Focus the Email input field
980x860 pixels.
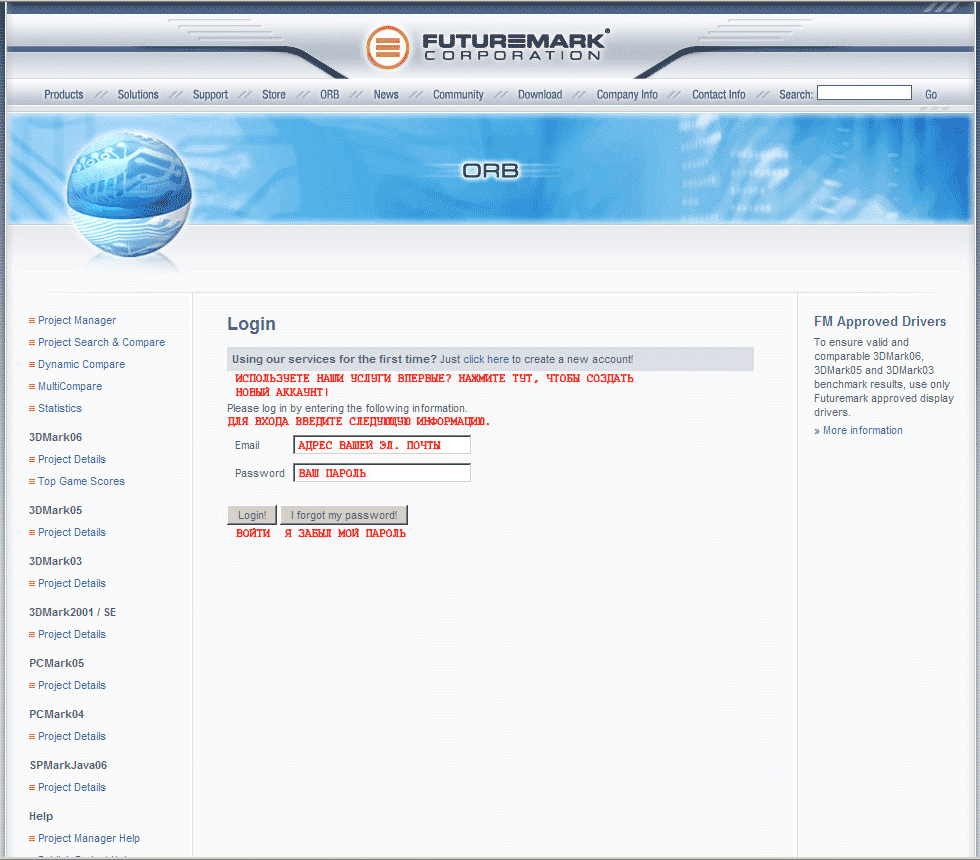(x=382, y=445)
